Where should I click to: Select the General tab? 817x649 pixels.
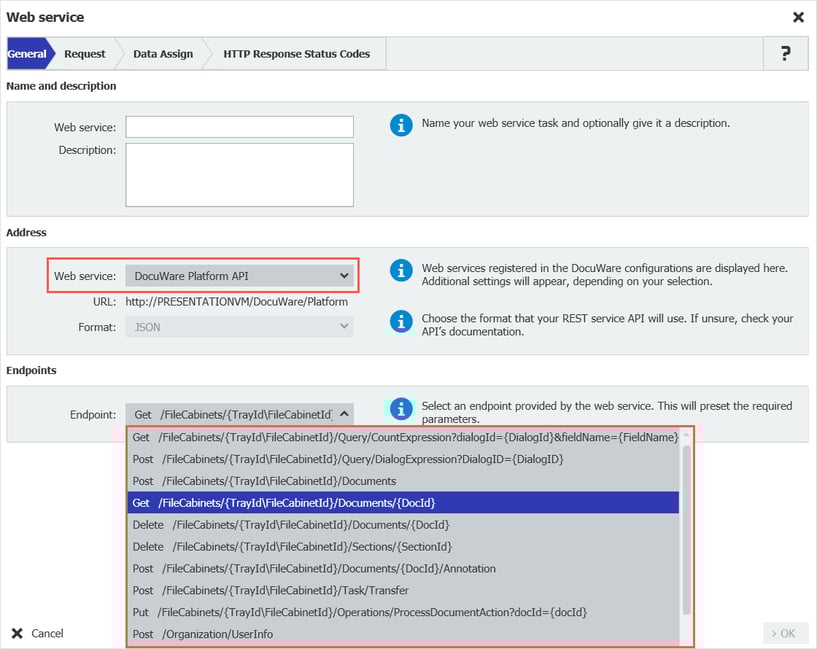point(27,53)
